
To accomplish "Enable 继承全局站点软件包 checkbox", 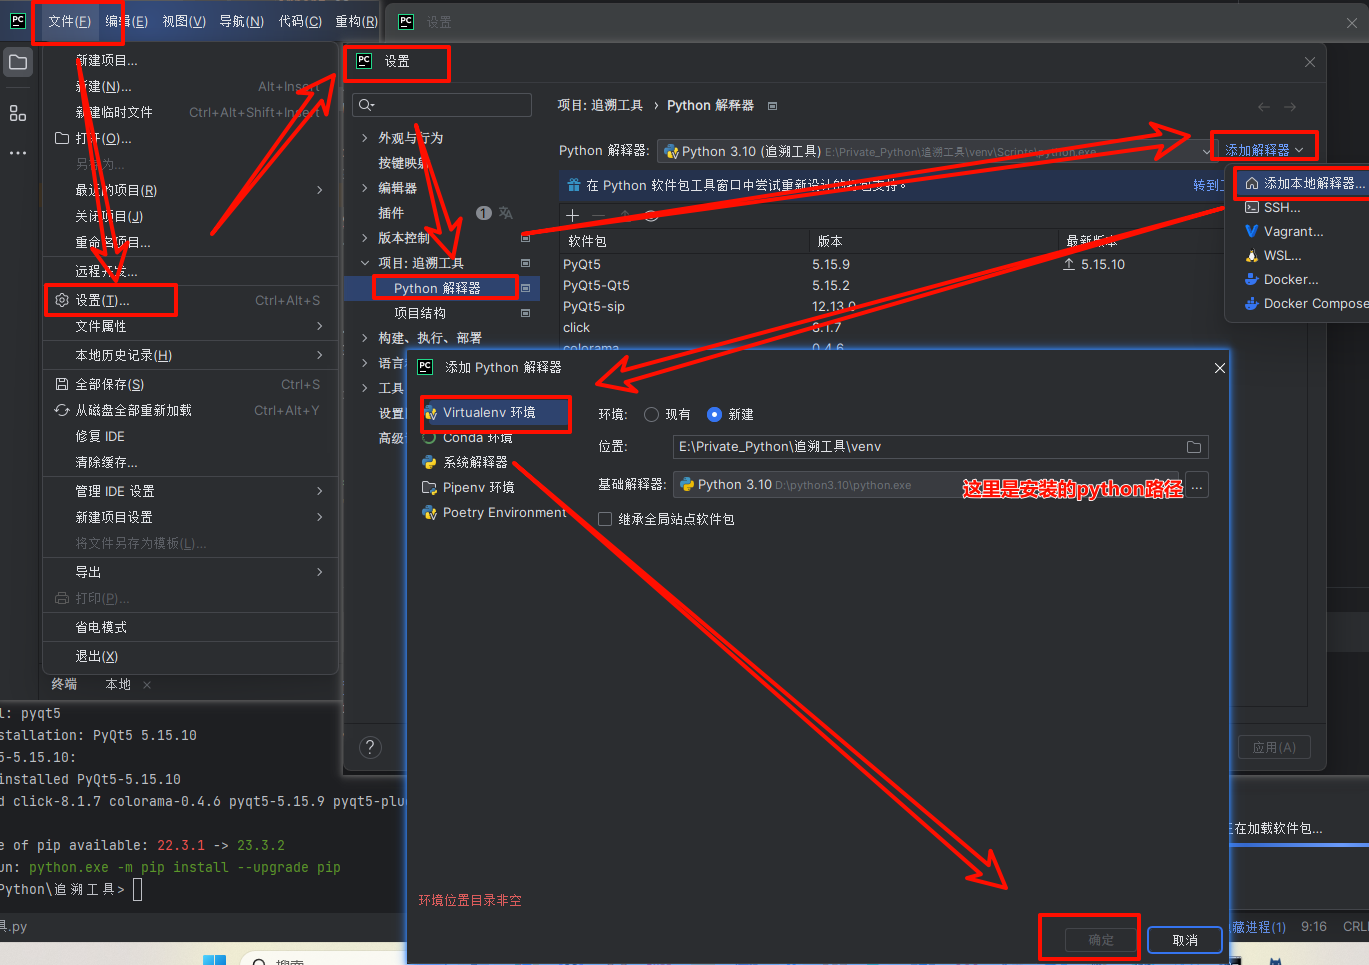I will point(605,519).
